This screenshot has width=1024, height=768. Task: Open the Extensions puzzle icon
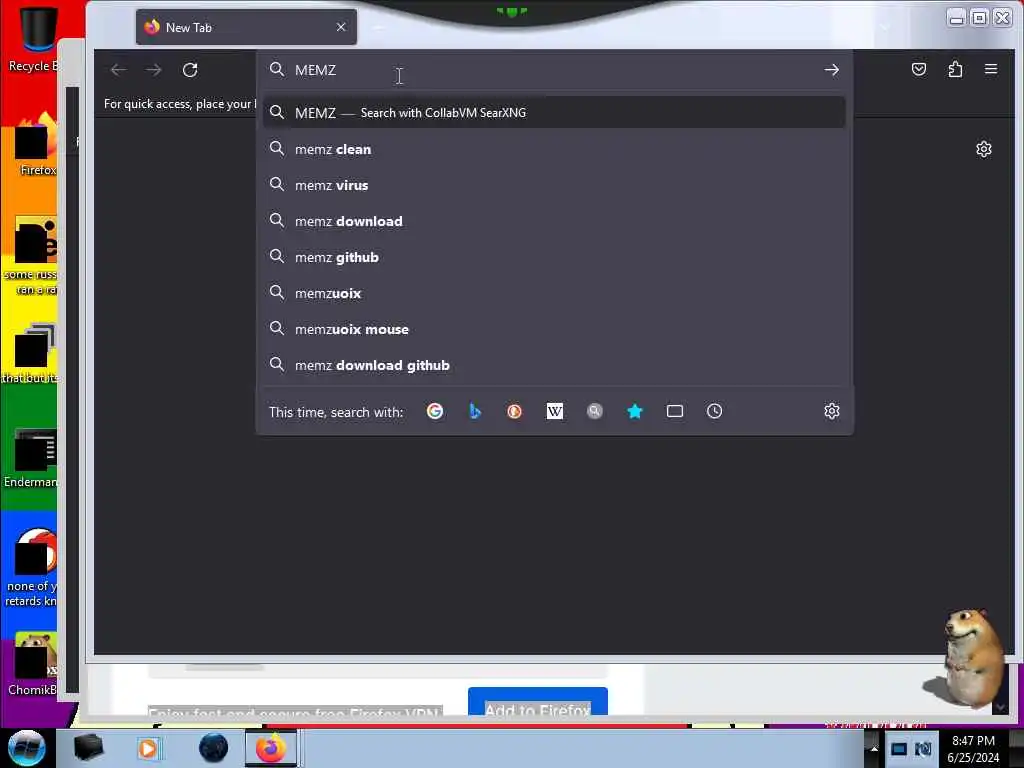pos(955,69)
